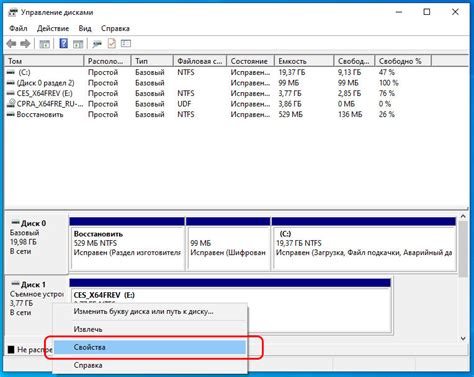Screen dimensions: 474x377
Task: Click the disk pane scrollbar down arrow
Action: click(x=463, y=339)
